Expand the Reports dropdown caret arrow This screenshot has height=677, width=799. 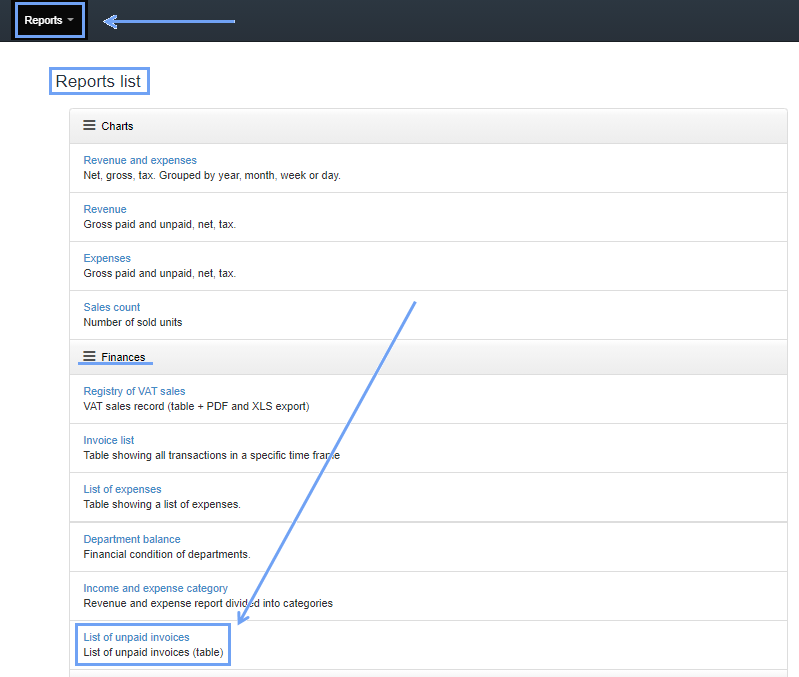pyautogui.click(x=71, y=21)
